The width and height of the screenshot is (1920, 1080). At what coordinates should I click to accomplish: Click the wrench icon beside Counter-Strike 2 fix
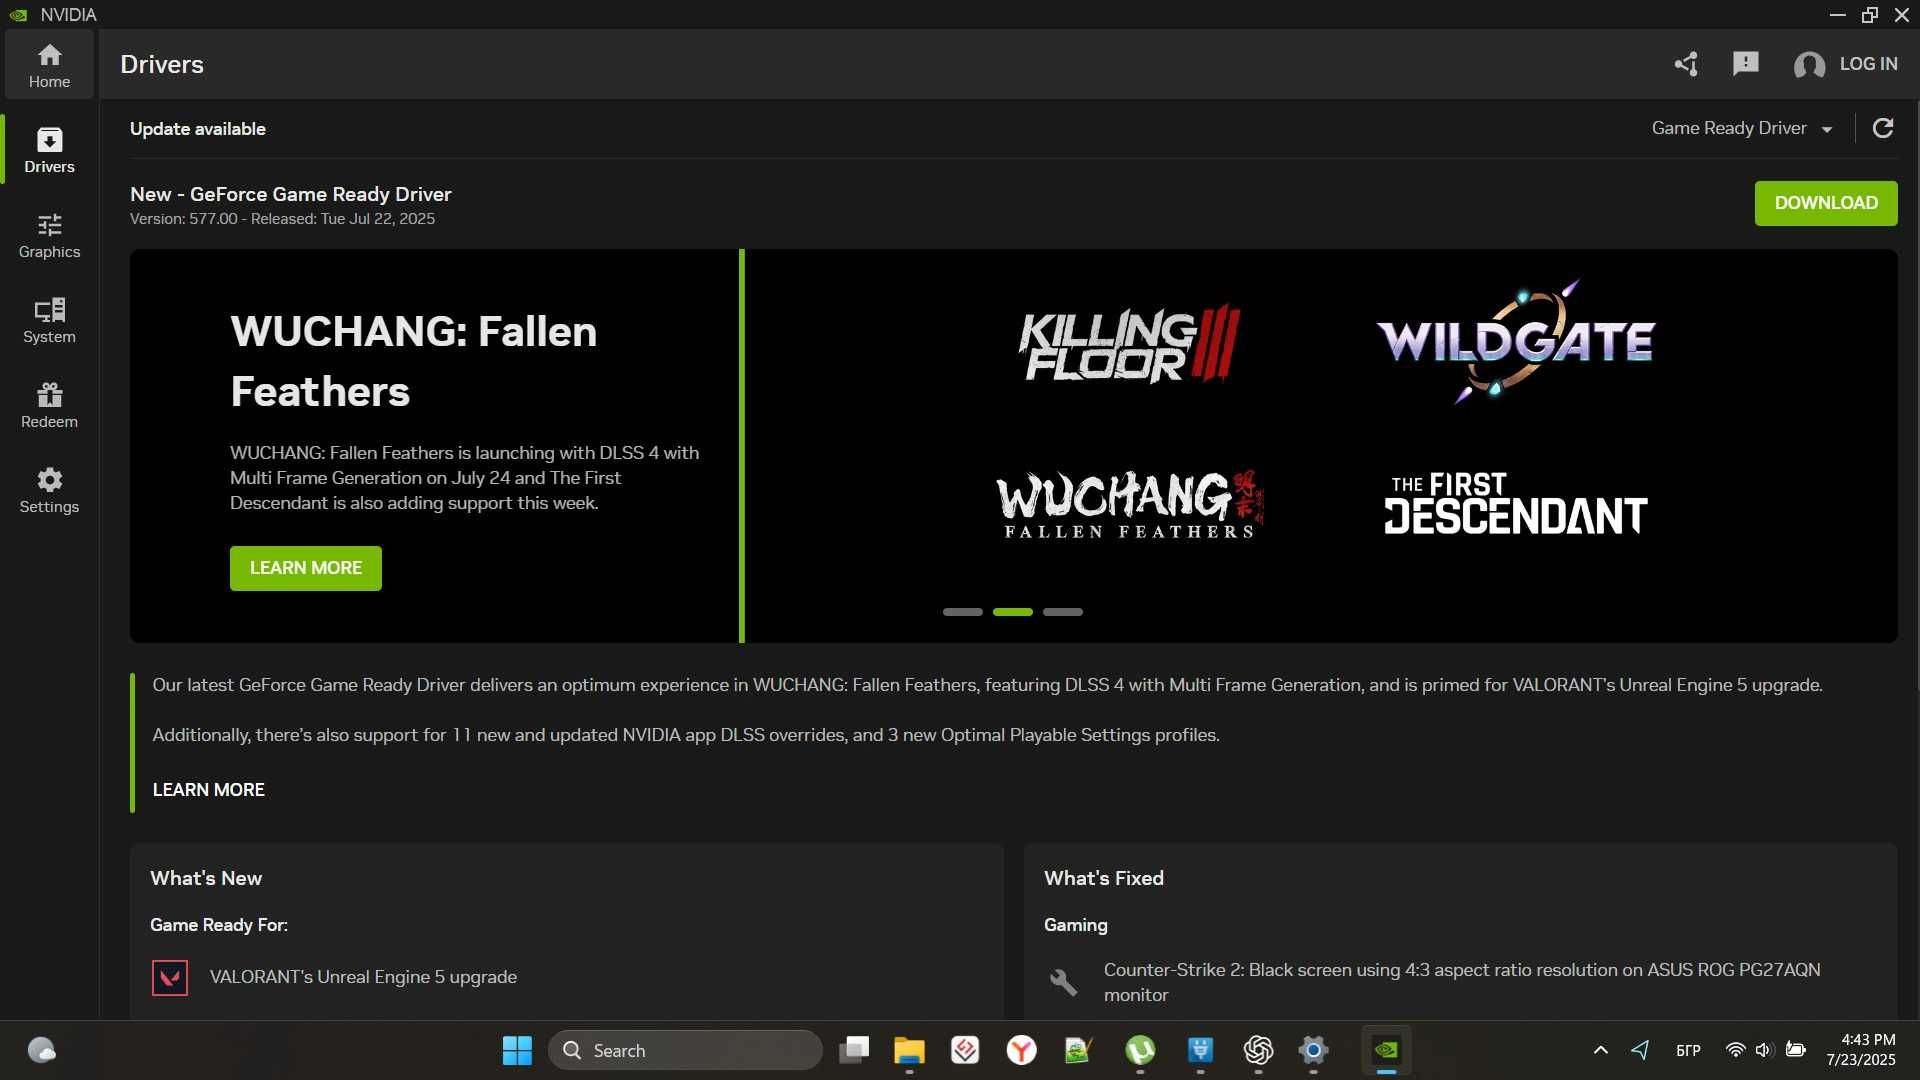[1063, 982]
